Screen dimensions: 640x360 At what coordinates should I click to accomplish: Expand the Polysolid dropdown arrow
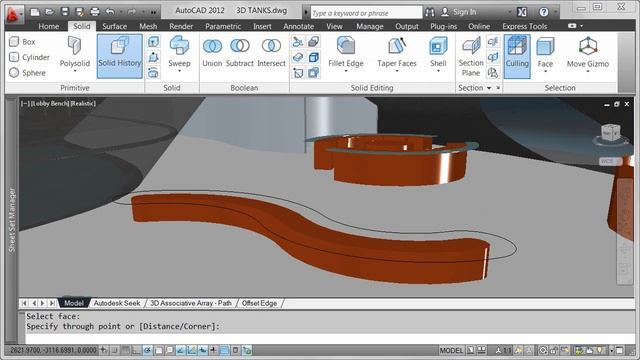75,71
